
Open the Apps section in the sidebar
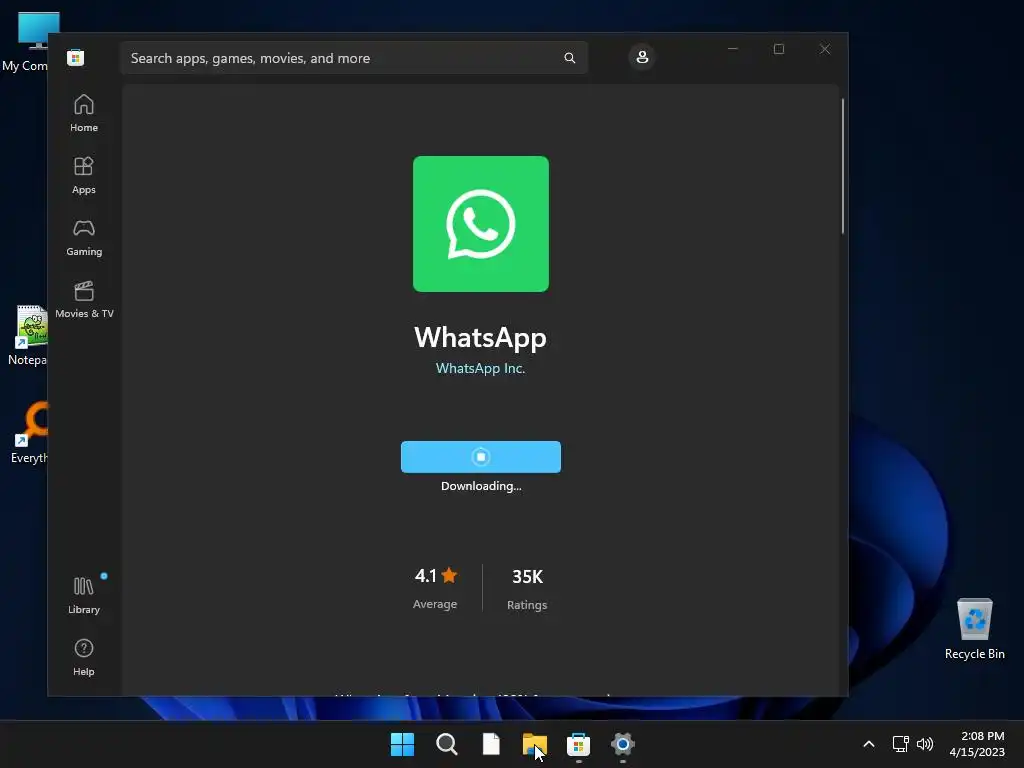coord(84,176)
